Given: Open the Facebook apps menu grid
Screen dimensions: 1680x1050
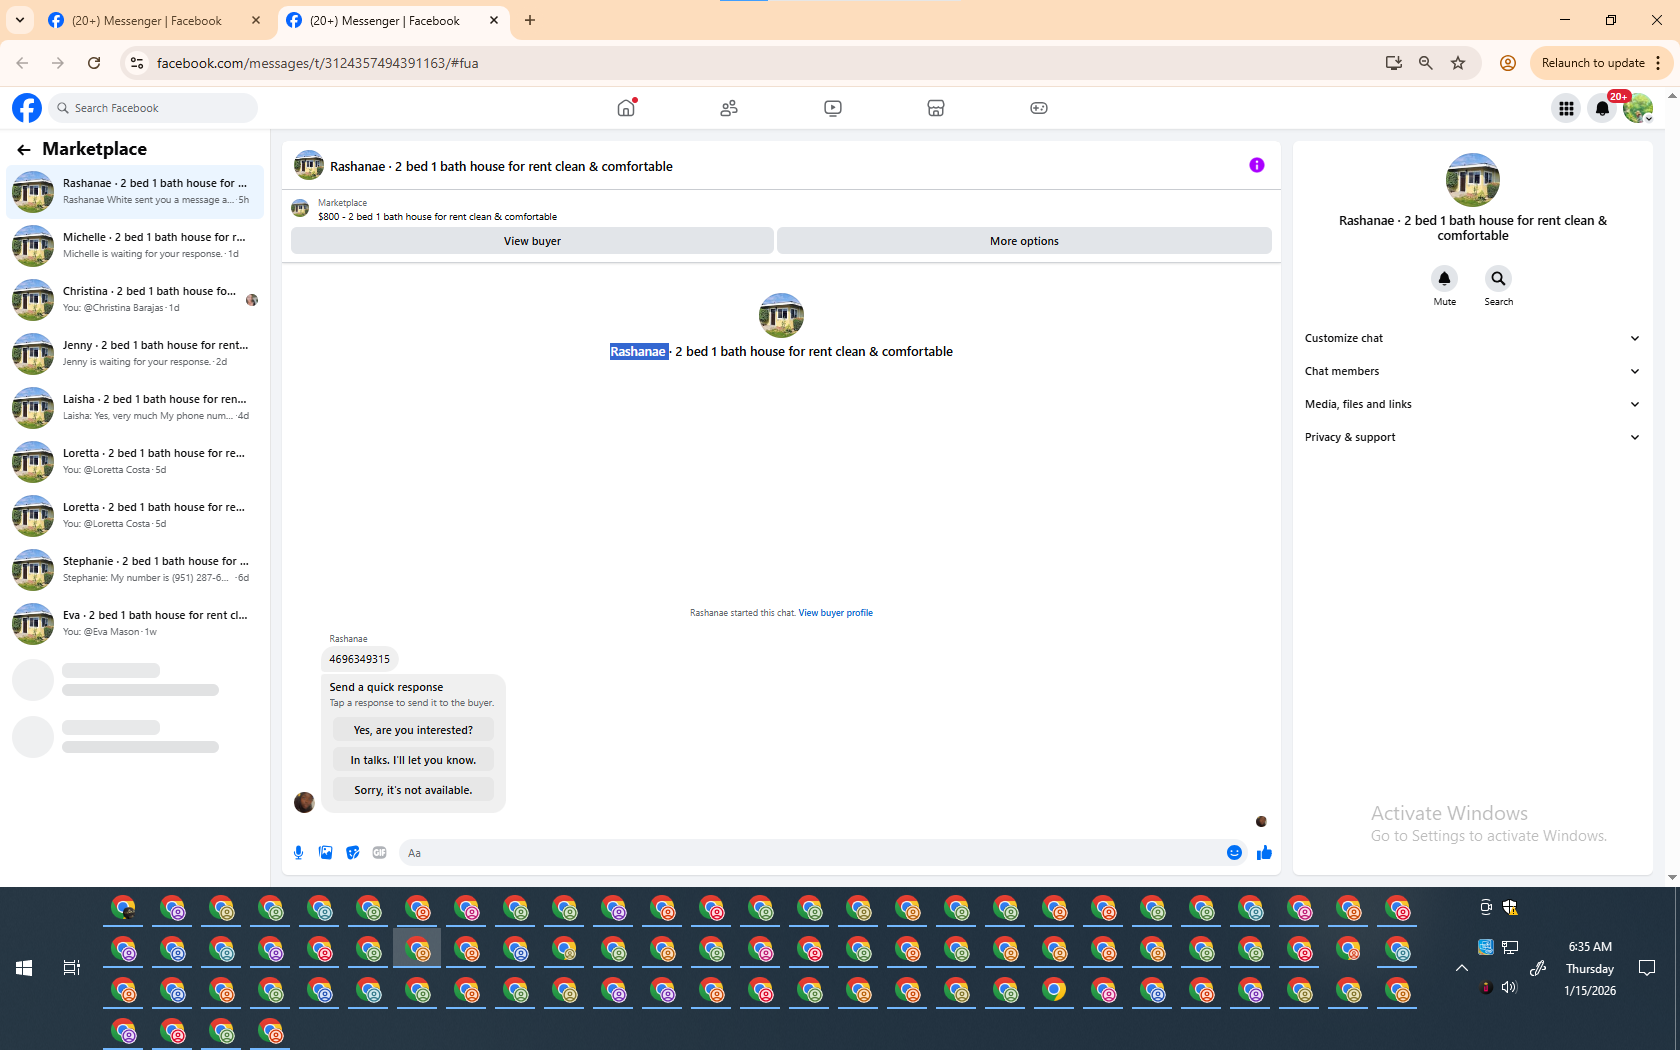Looking at the screenshot, I should (x=1566, y=108).
